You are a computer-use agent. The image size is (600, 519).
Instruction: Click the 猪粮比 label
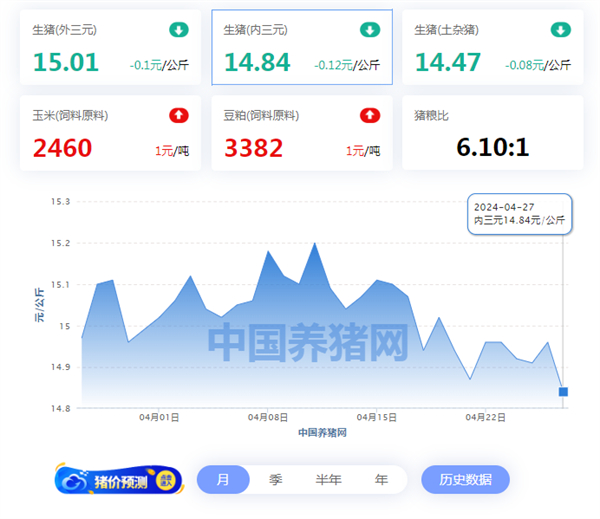point(431,115)
